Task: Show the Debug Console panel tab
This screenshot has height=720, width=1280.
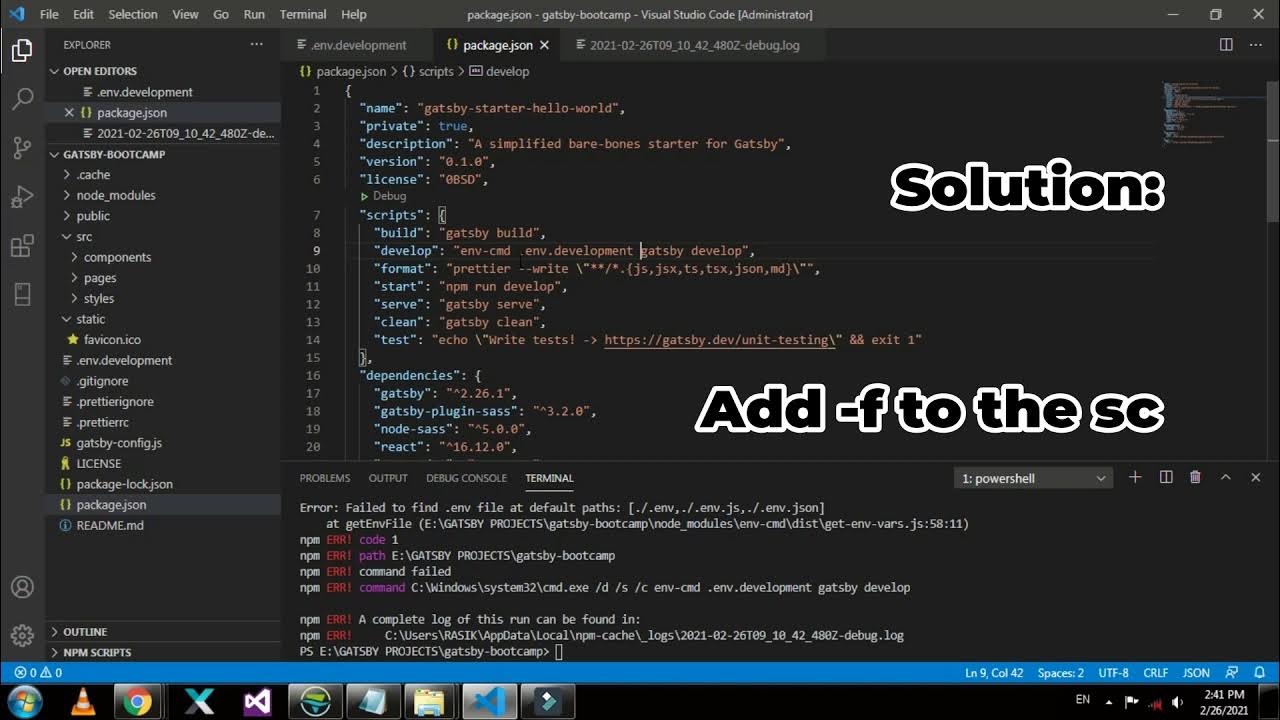Action: pyautogui.click(x=467, y=478)
